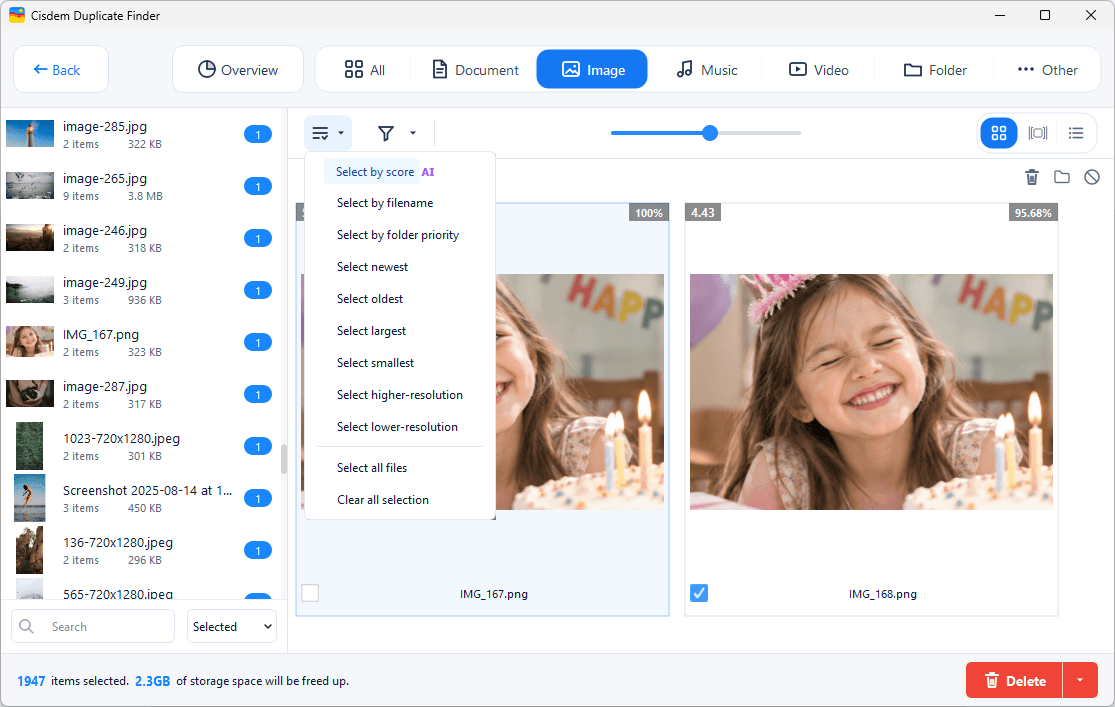Switch to side-by-side compare view
Screen dimensions: 1115x707
(1037, 133)
